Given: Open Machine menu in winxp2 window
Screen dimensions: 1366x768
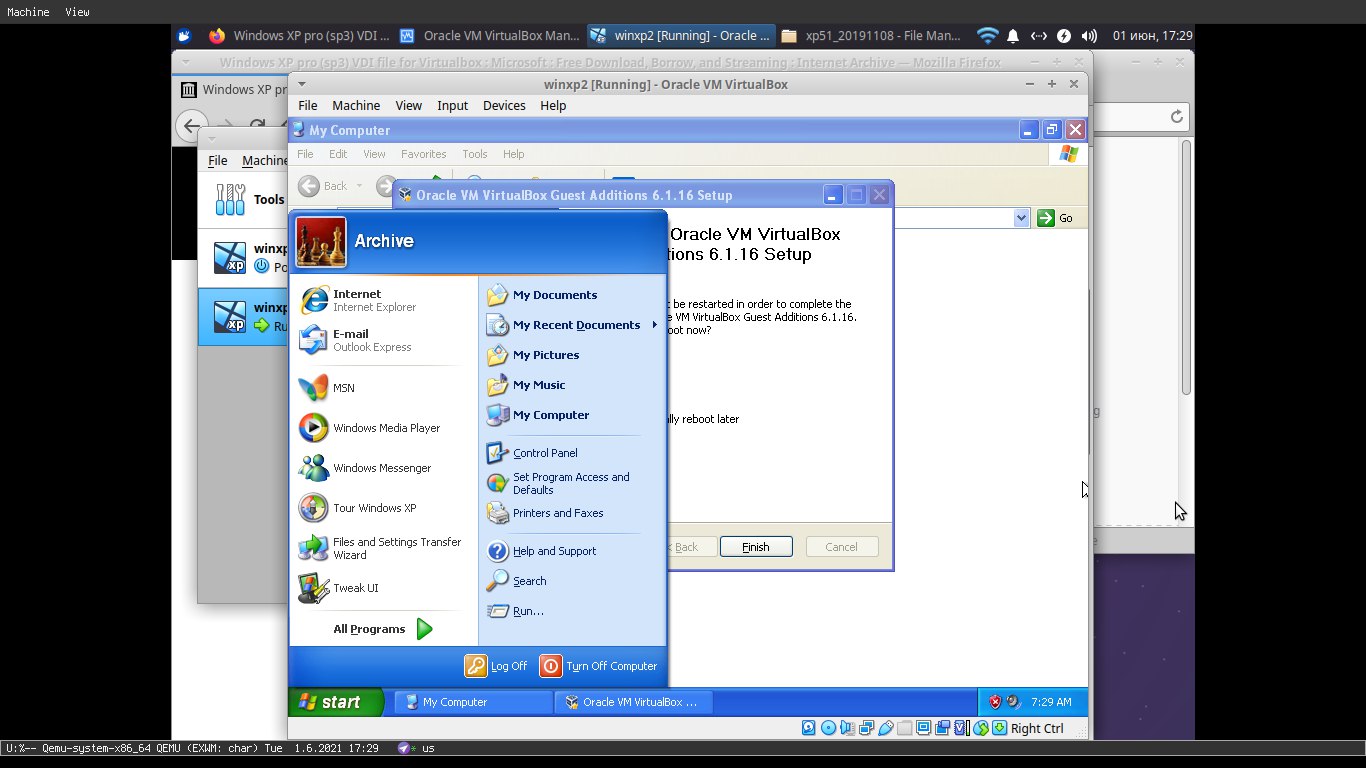Looking at the screenshot, I should (x=356, y=105).
